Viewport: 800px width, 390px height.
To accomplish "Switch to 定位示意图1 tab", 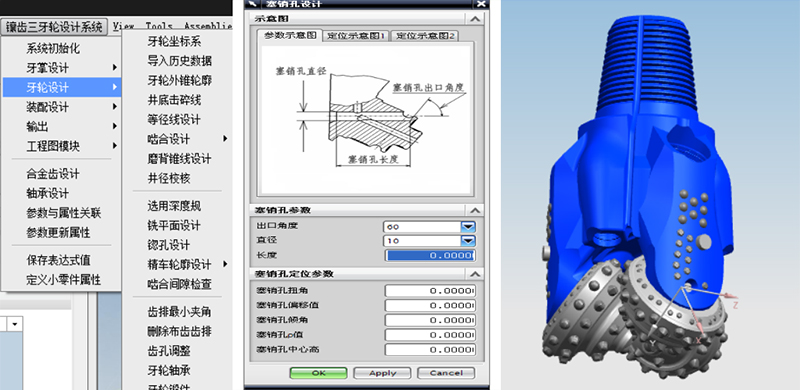I will coord(357,36).
